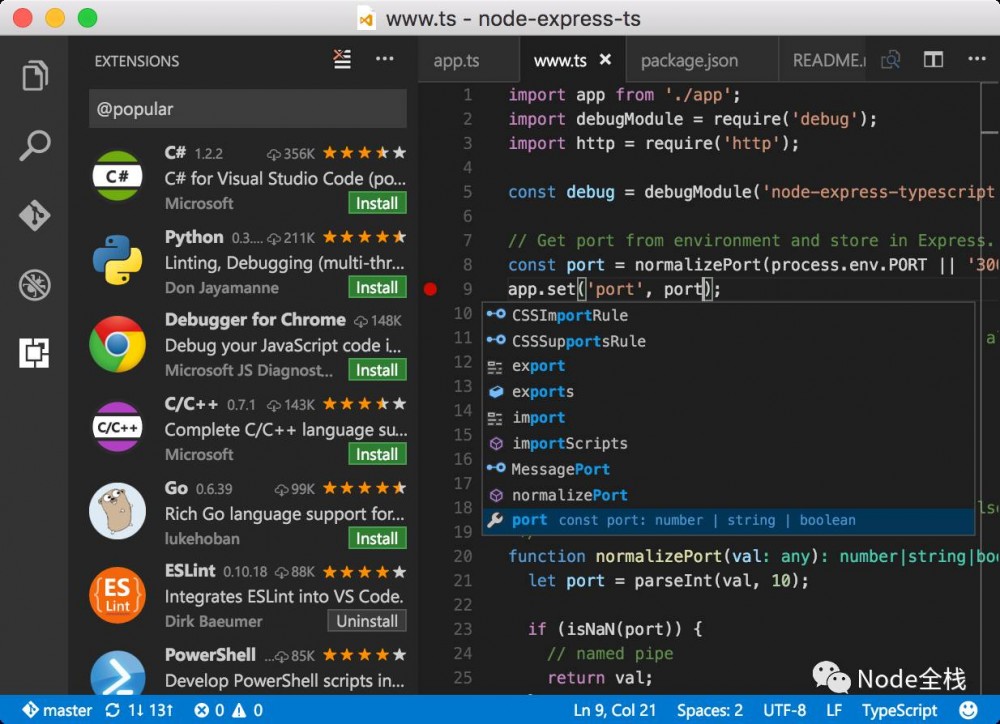Open the Explorer view in the activity bar
Screen dimensions: 1000x724
pos(36,75)
